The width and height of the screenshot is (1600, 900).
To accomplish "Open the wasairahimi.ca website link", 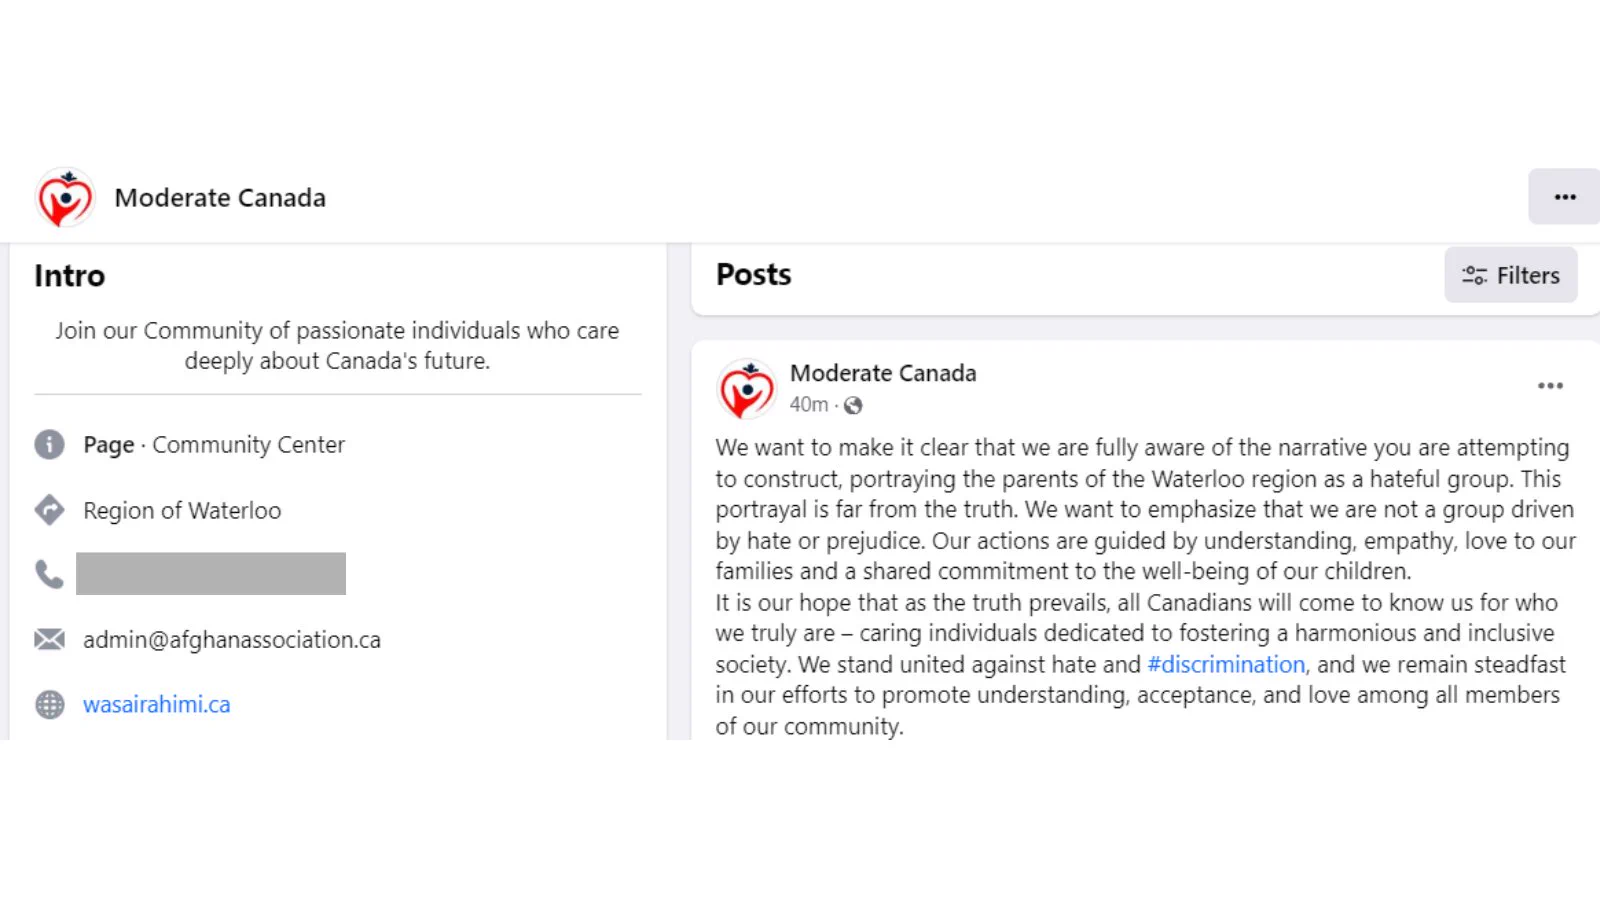I will (157, 705).
